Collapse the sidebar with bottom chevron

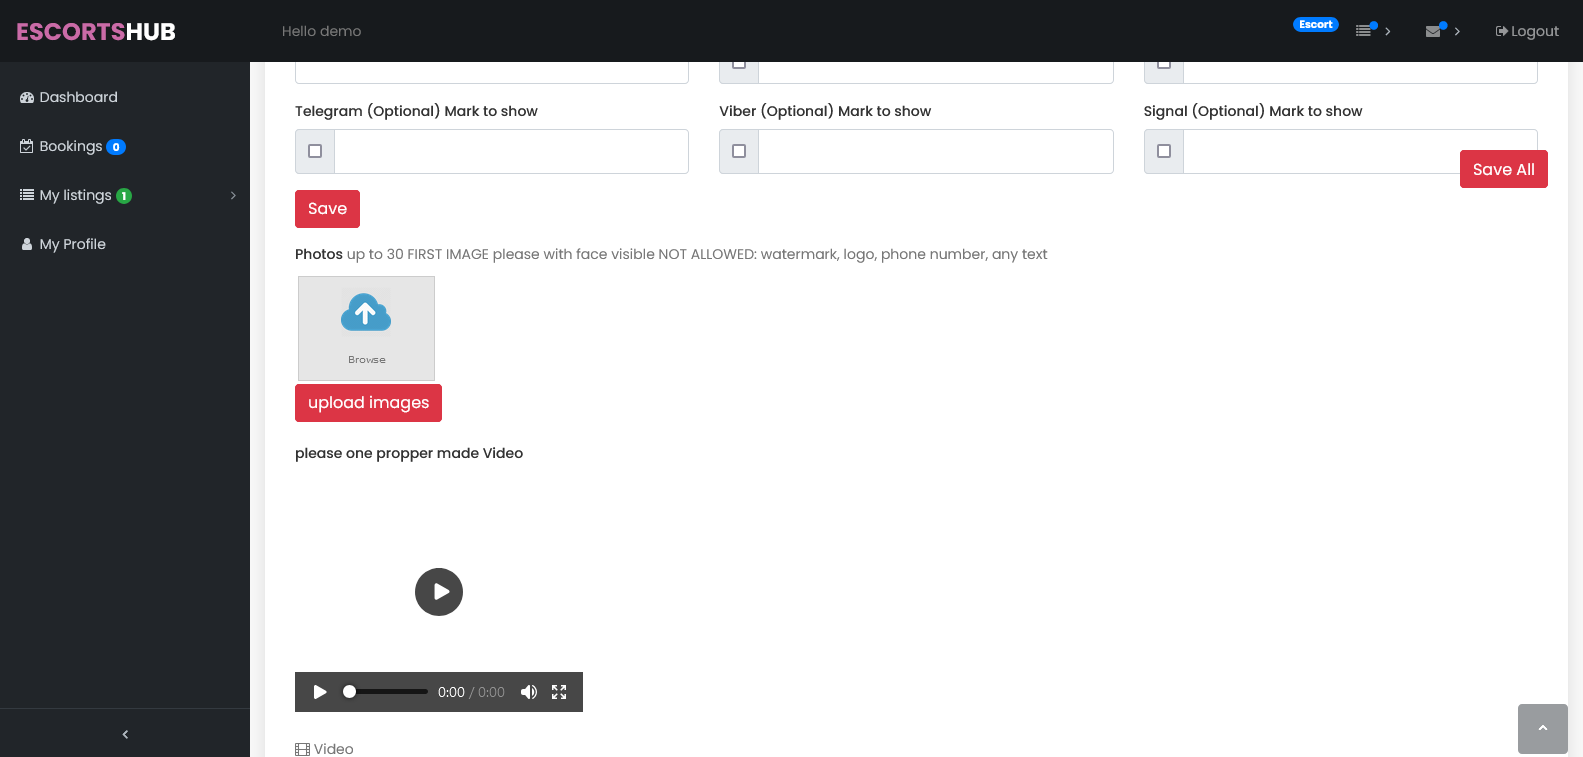[x=125, y=734]
